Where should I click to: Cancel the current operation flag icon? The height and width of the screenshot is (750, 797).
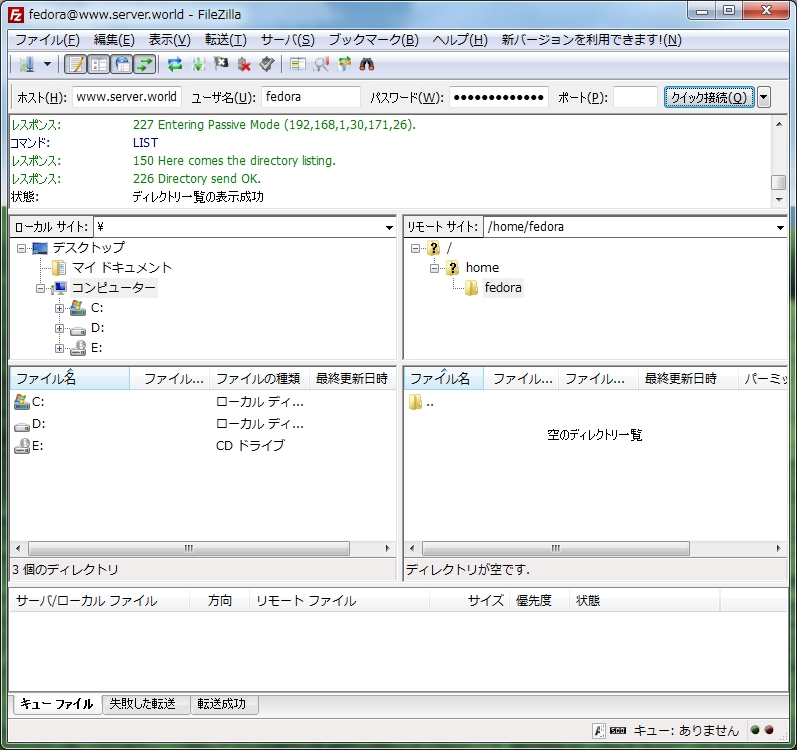pyautogui.click(x=221, y=65)
